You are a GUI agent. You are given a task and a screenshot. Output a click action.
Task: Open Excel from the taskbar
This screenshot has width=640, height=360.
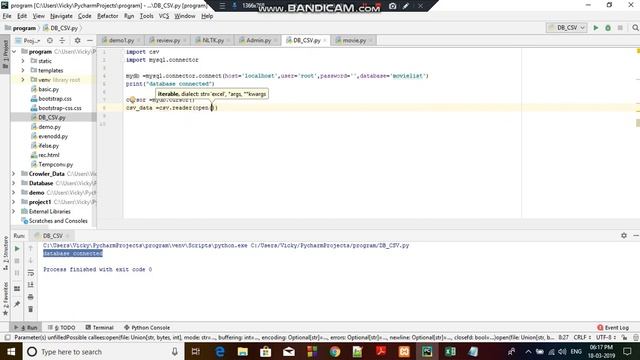coord(450,351)
